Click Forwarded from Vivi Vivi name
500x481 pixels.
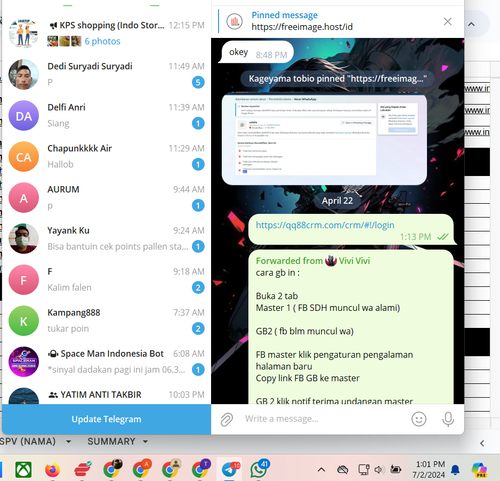(x=354, y=261)
